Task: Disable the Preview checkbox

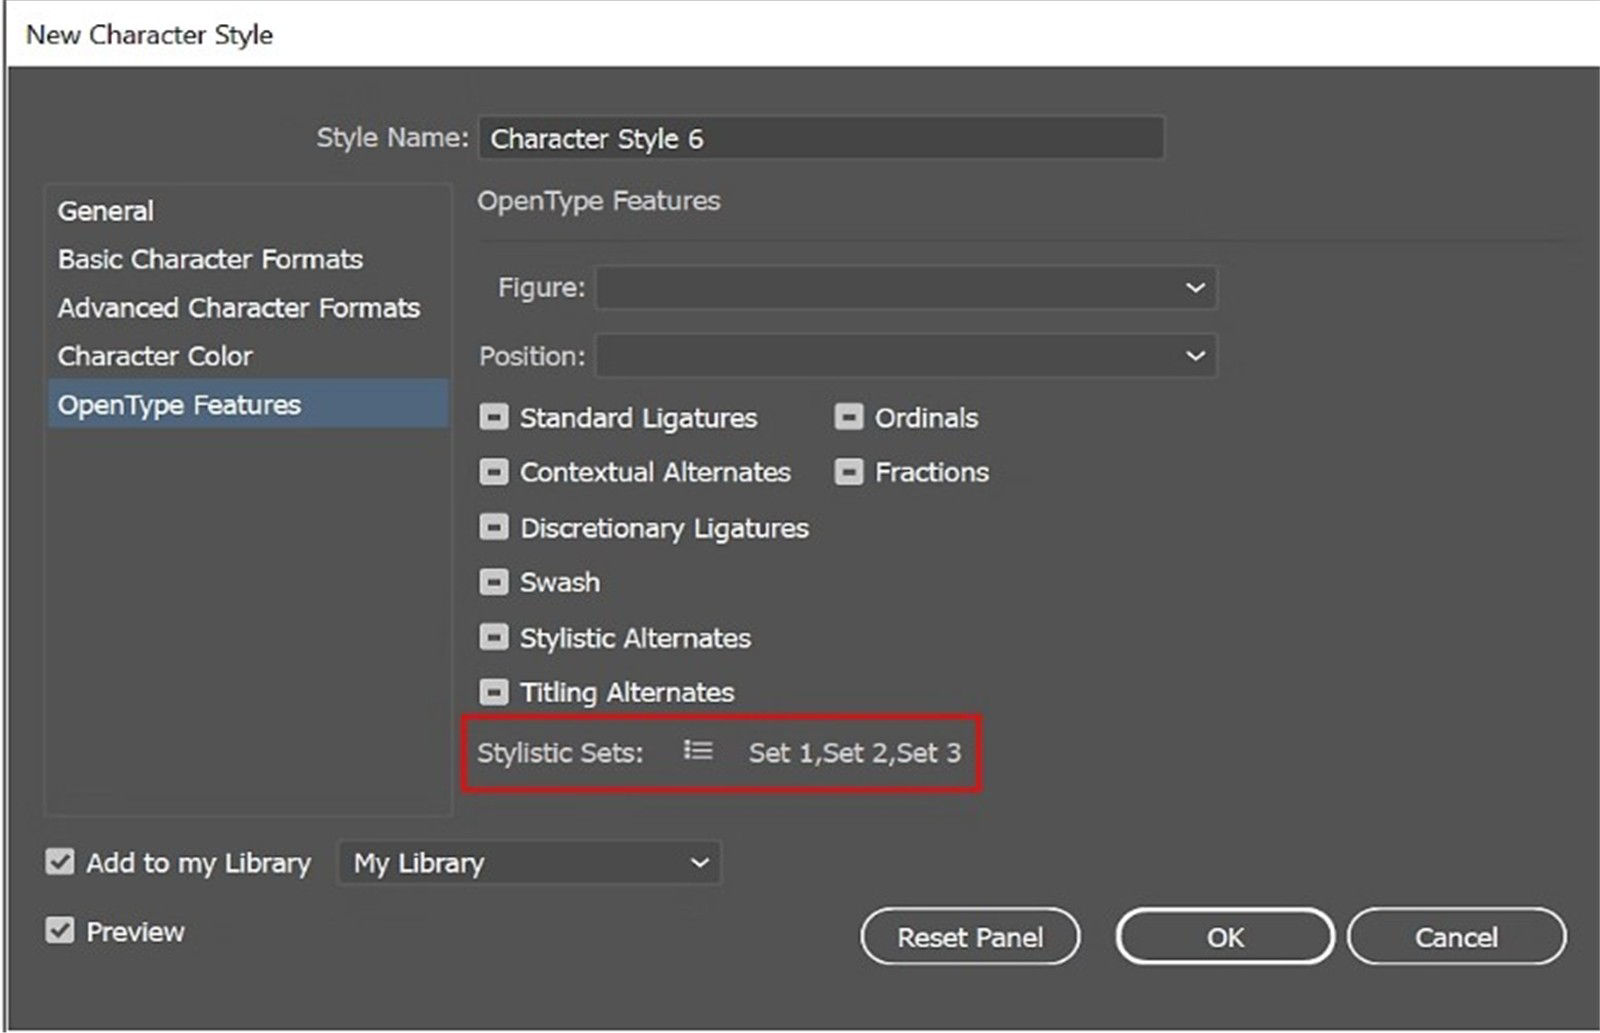Action: (x=60, y=930)
